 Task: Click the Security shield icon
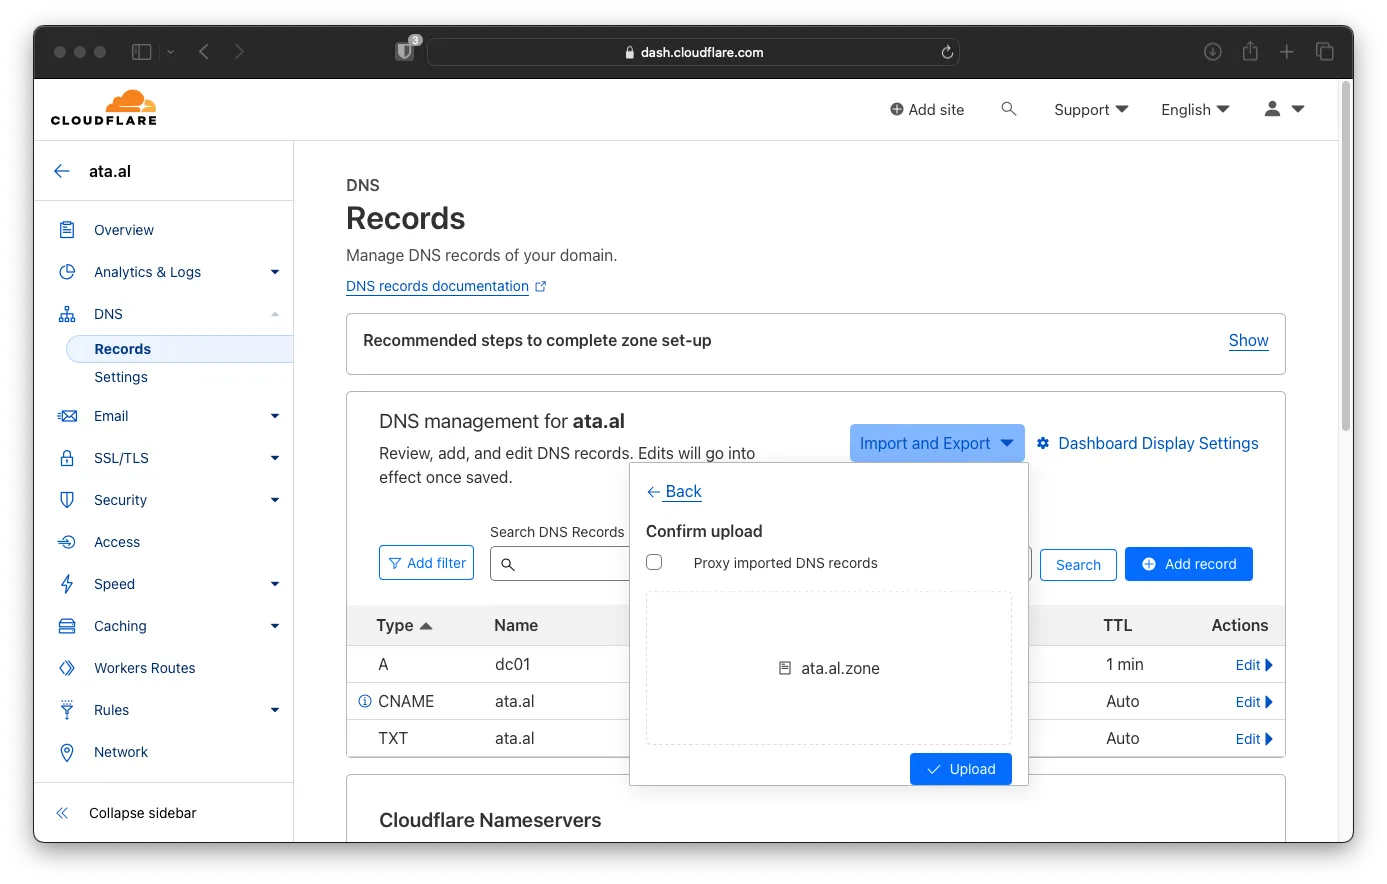[67, 500]
